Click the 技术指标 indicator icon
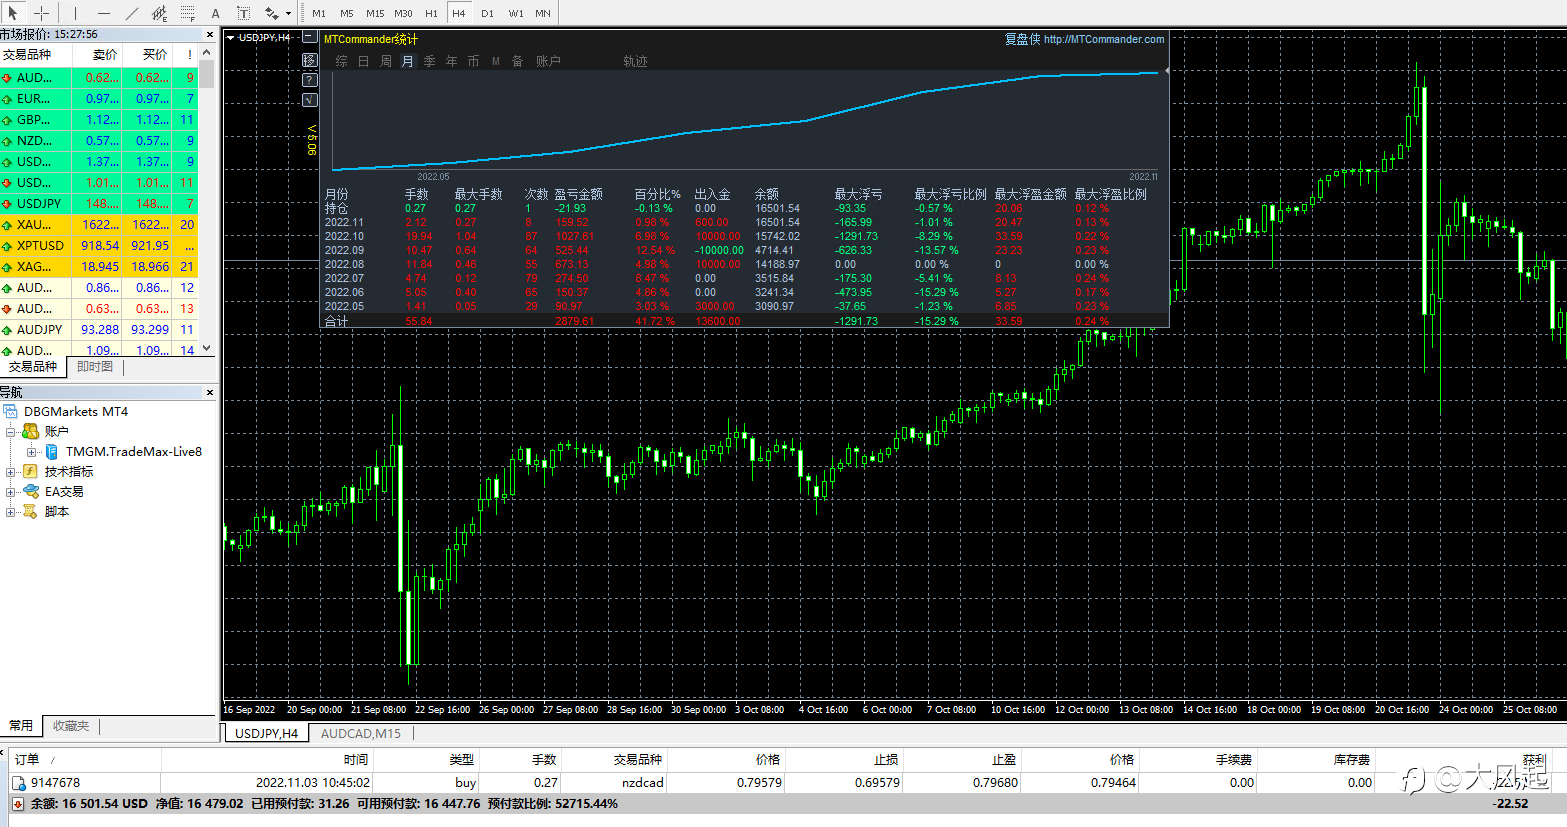1567x827 pixels. pos(30,471)
